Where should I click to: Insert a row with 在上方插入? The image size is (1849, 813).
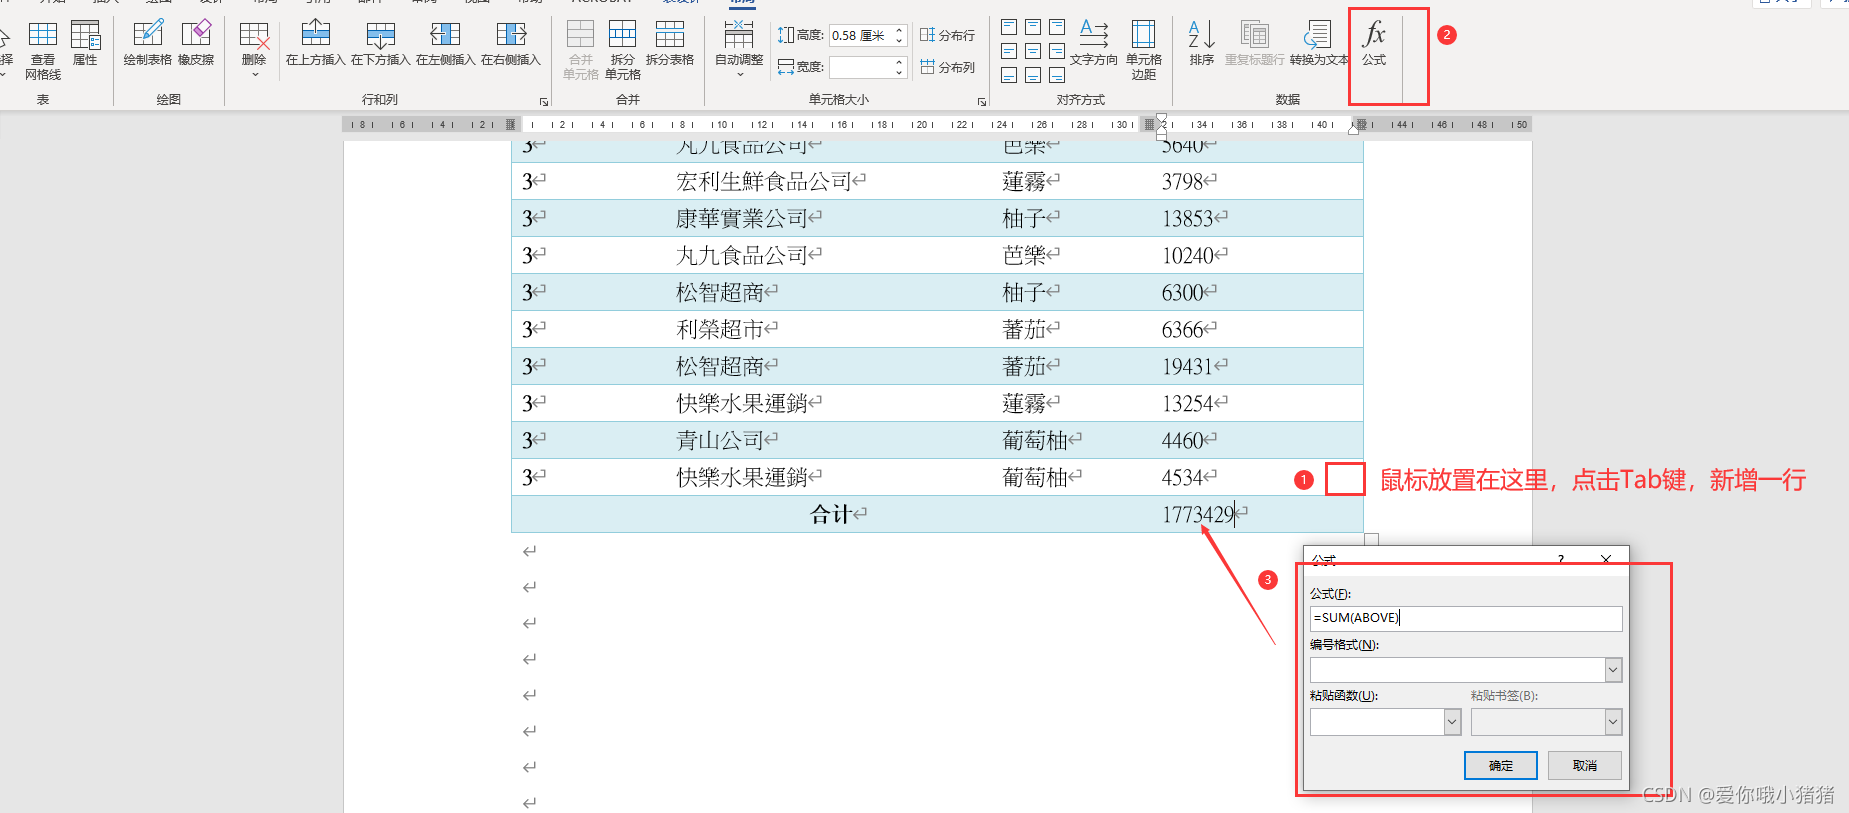click(x=315, y=44)
